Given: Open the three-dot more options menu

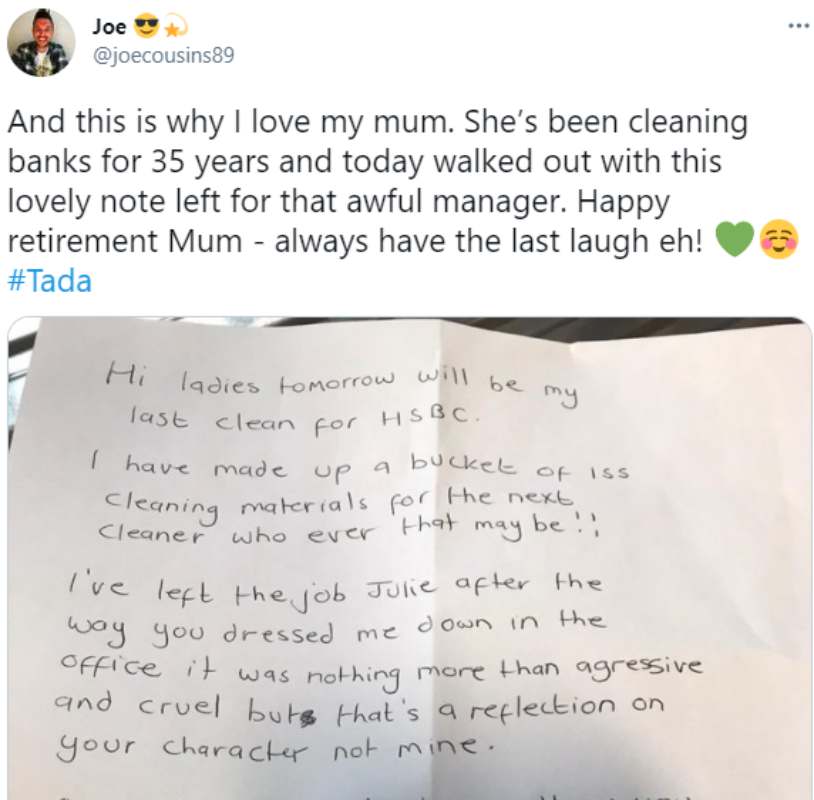Looking at the screenshot, I should (798, 25).
